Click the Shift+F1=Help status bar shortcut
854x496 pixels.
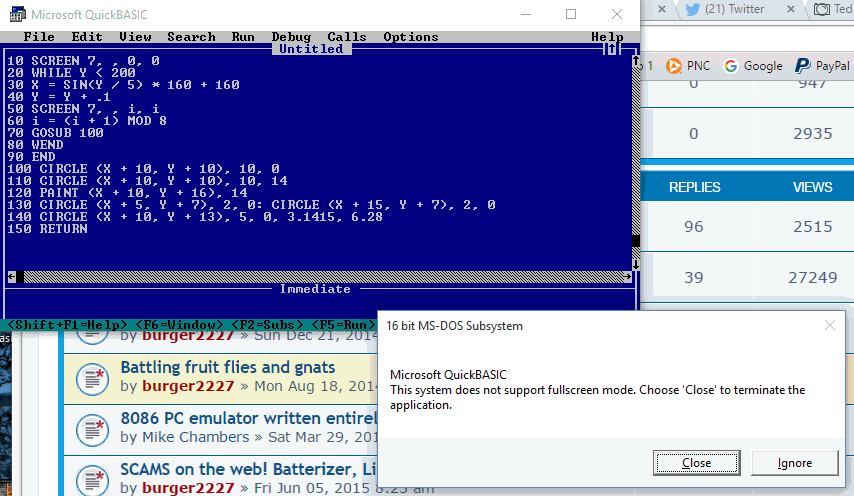point(67,325)
